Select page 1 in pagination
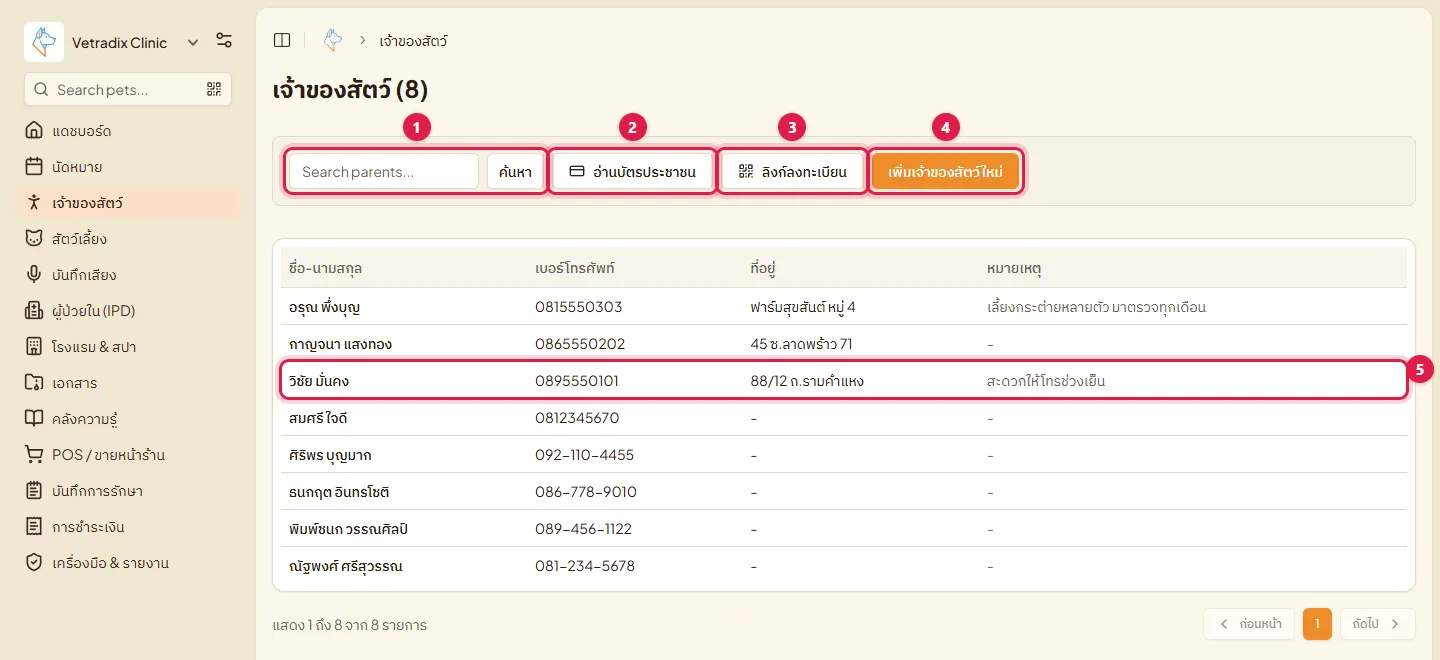This screenshot has height=660, width=1440. pyautogui.click(x=1317, y=624)
